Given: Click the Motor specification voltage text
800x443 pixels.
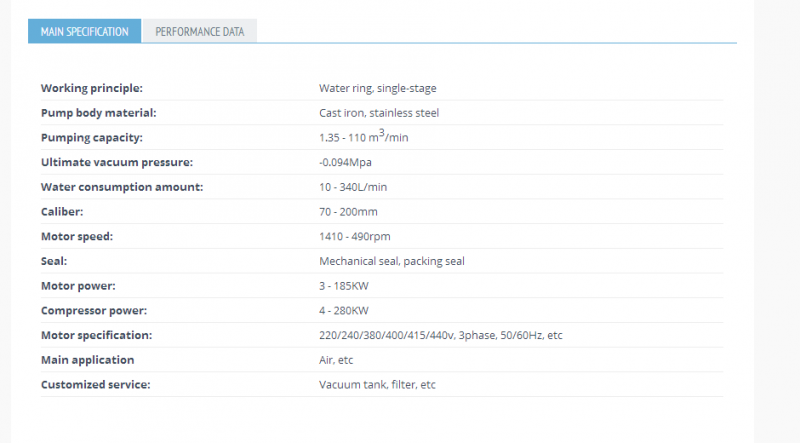Looking at the screenshot, I should coord(441,335).
